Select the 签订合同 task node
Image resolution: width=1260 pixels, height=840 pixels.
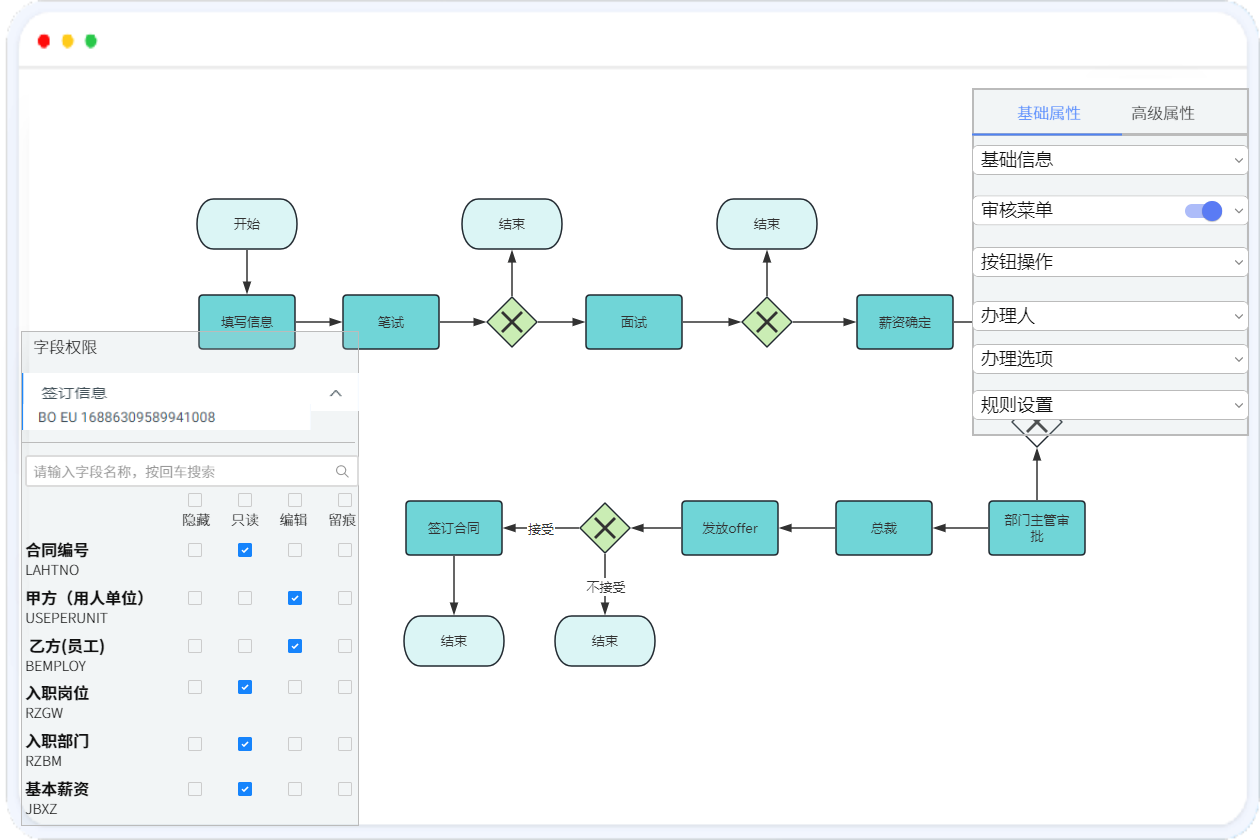pyautogui.click(x=454, y=528)
